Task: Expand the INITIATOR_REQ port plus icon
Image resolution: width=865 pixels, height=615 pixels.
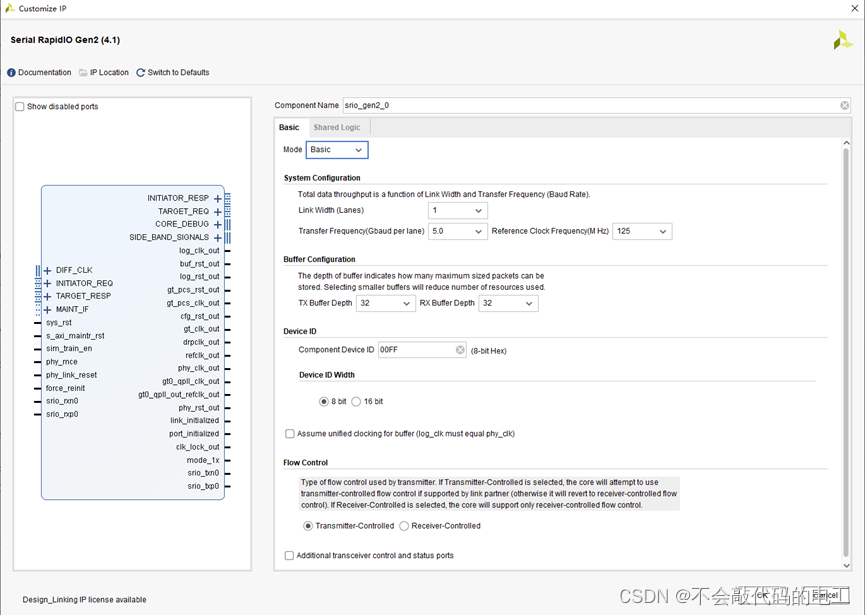Action: (47, 284)
